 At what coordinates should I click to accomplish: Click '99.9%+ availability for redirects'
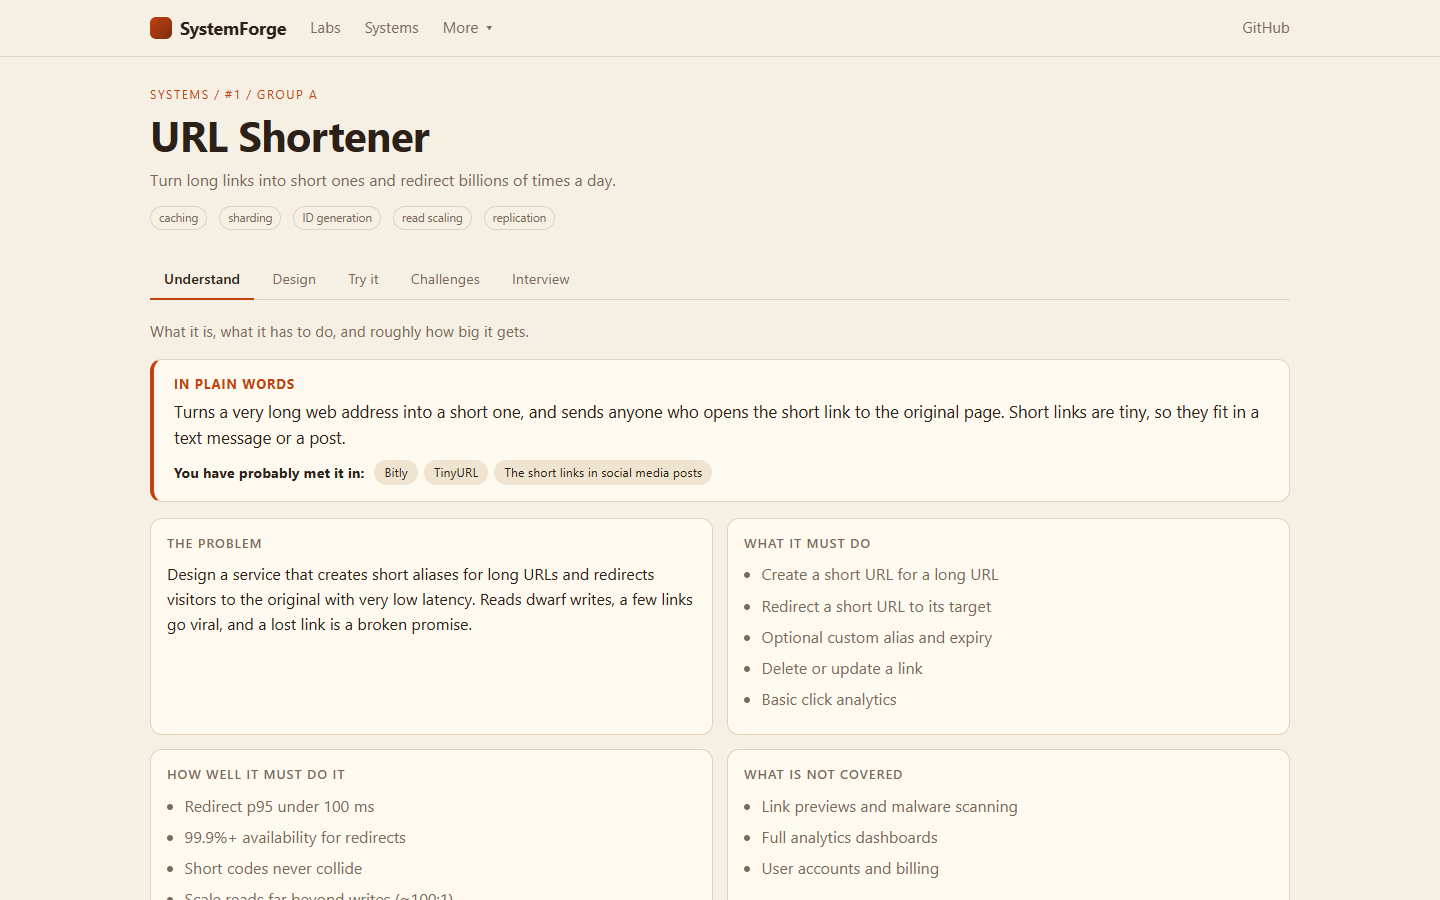tap(295, 838)
